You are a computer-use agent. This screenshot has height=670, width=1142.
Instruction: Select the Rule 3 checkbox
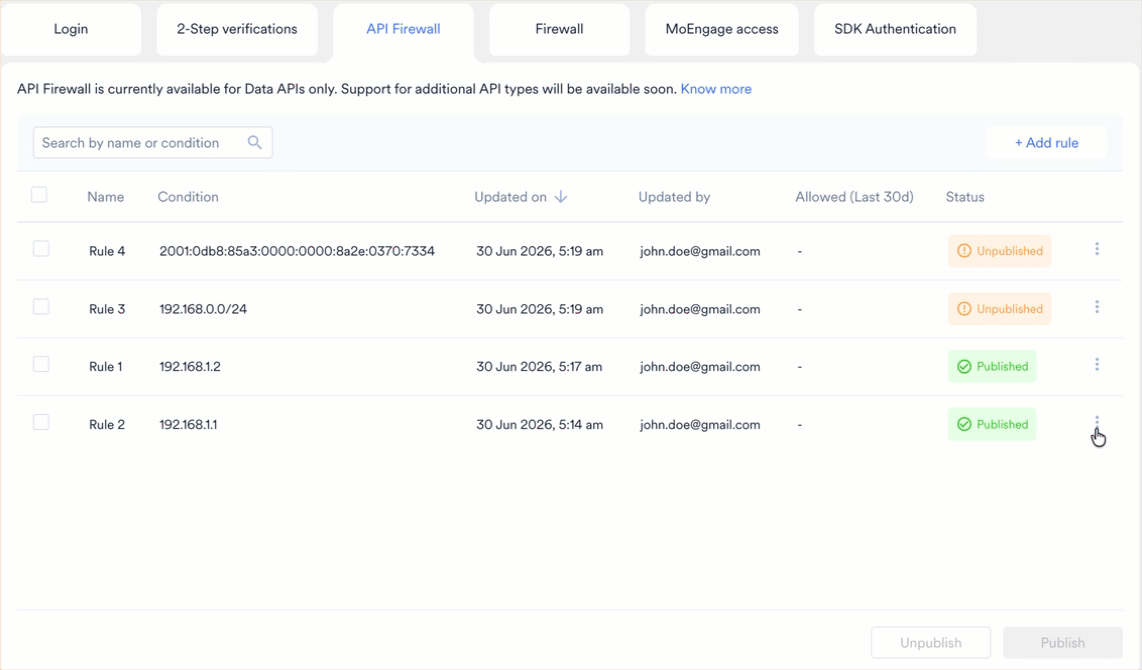pos(41,307)
